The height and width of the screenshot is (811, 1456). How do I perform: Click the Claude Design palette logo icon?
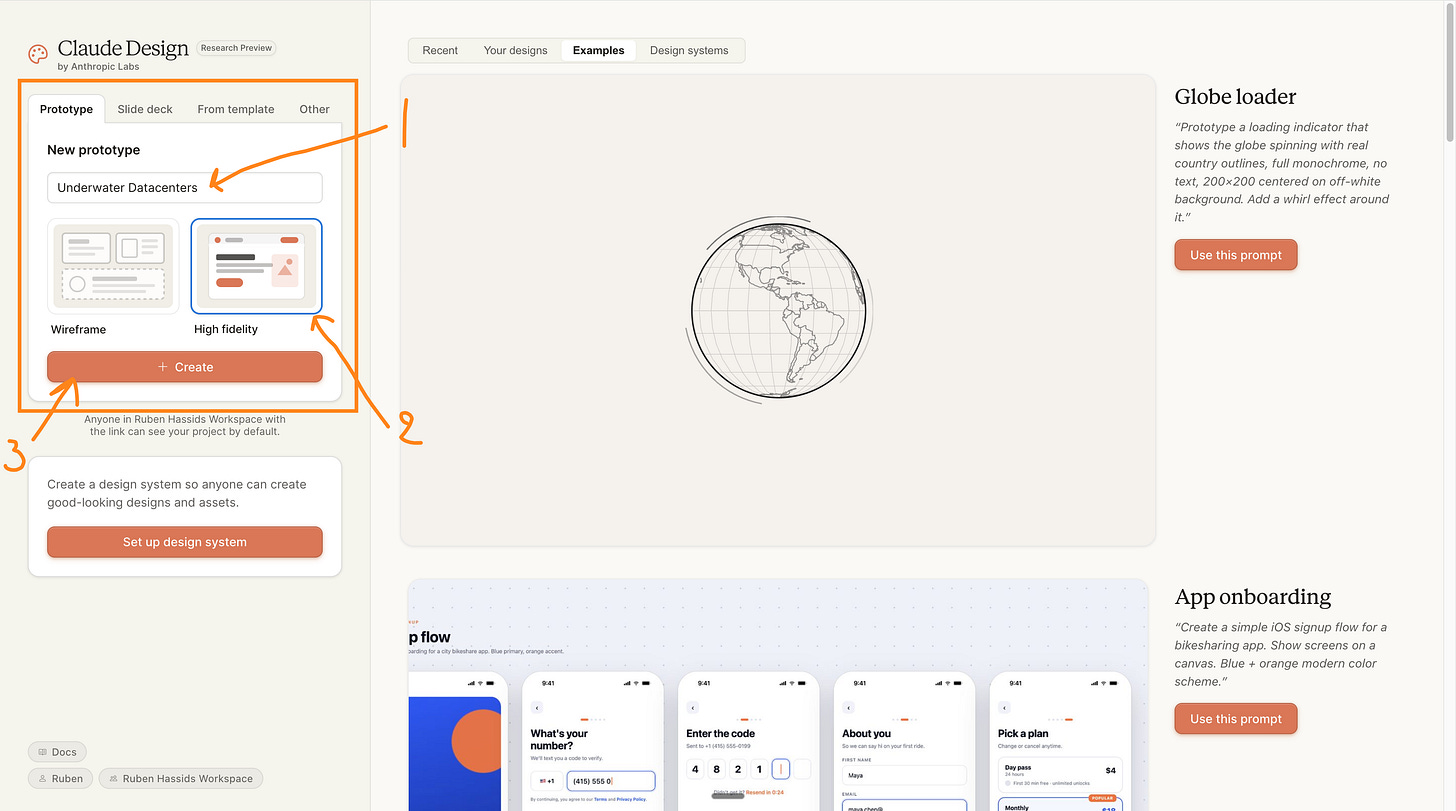pyautogui.click(x=38, y=54)
